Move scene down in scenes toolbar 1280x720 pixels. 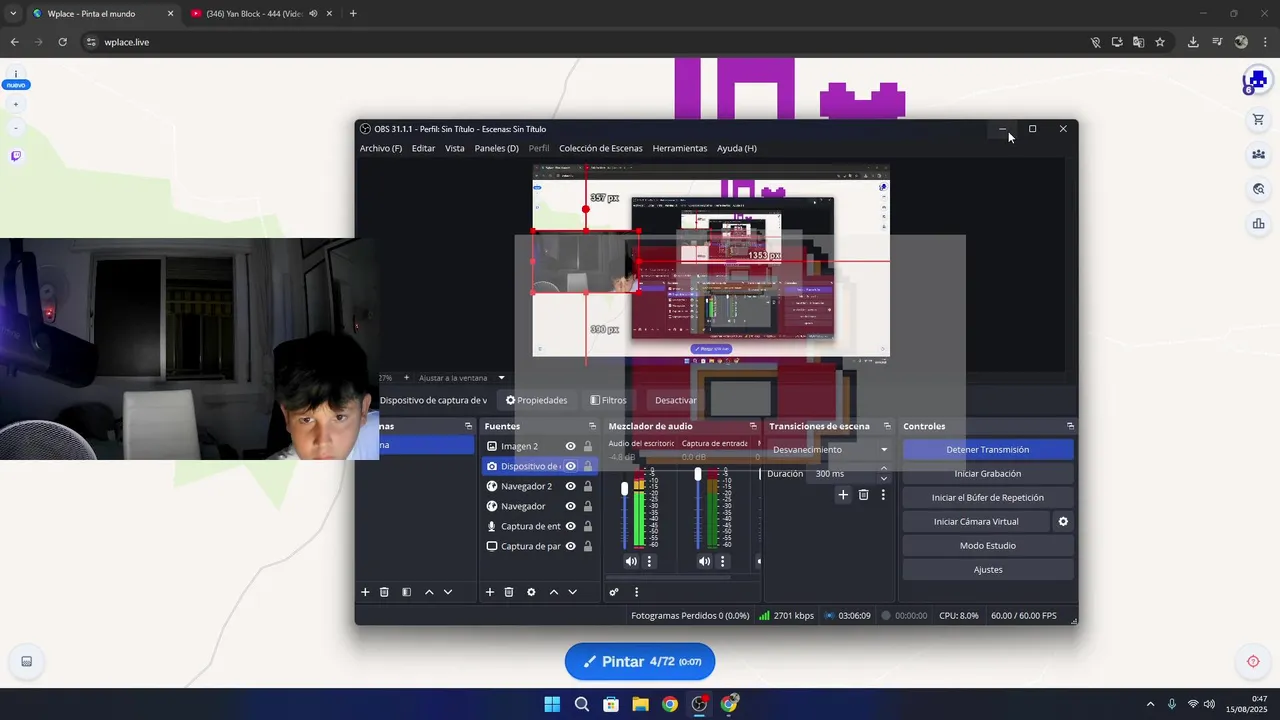coord(448,592)
